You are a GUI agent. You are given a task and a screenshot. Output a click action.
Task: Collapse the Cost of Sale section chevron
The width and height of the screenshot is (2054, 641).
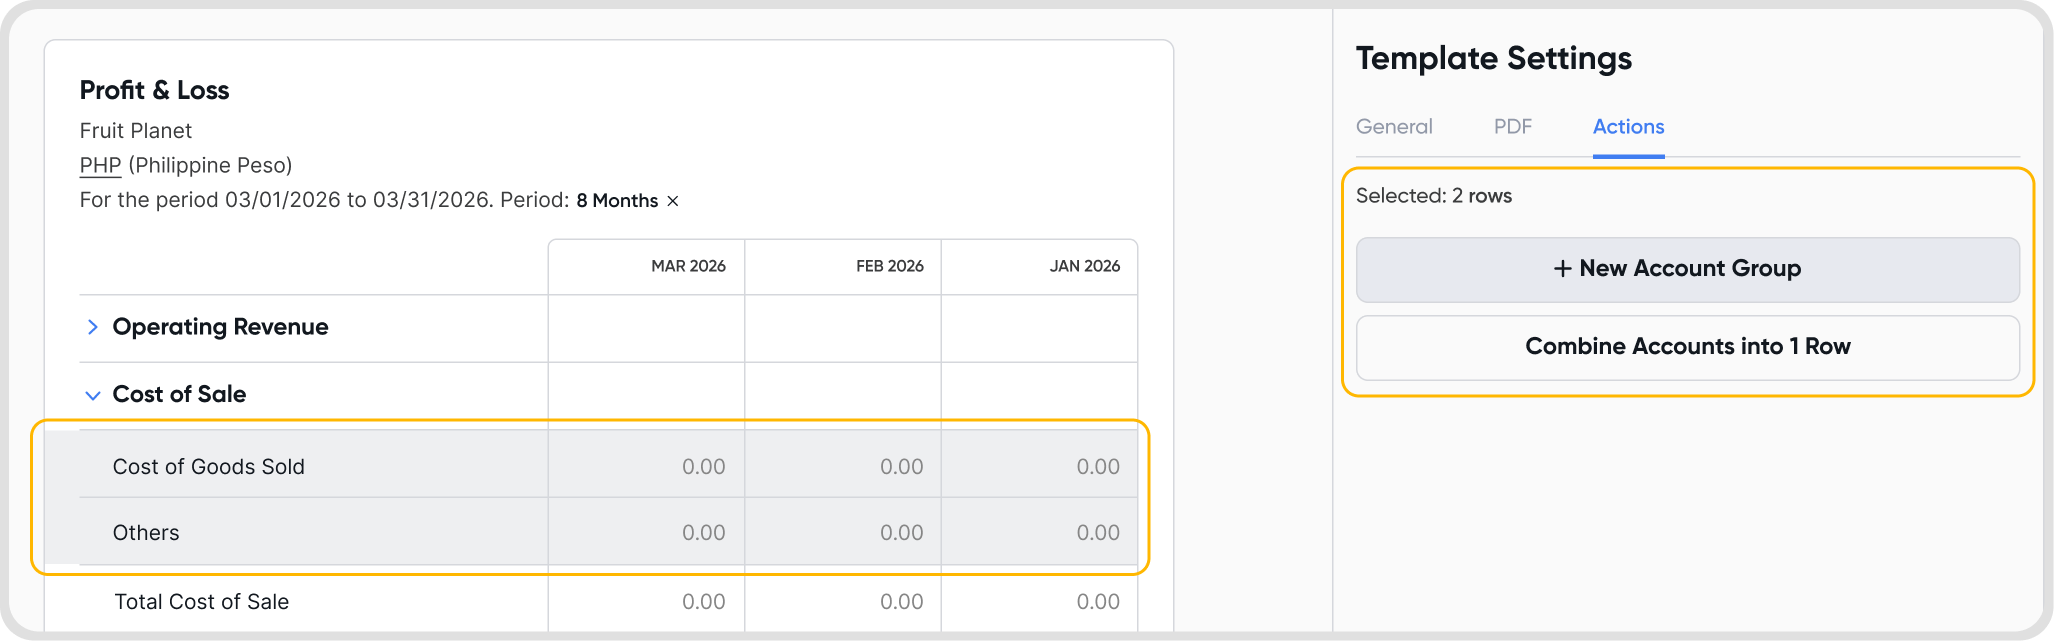93,395
